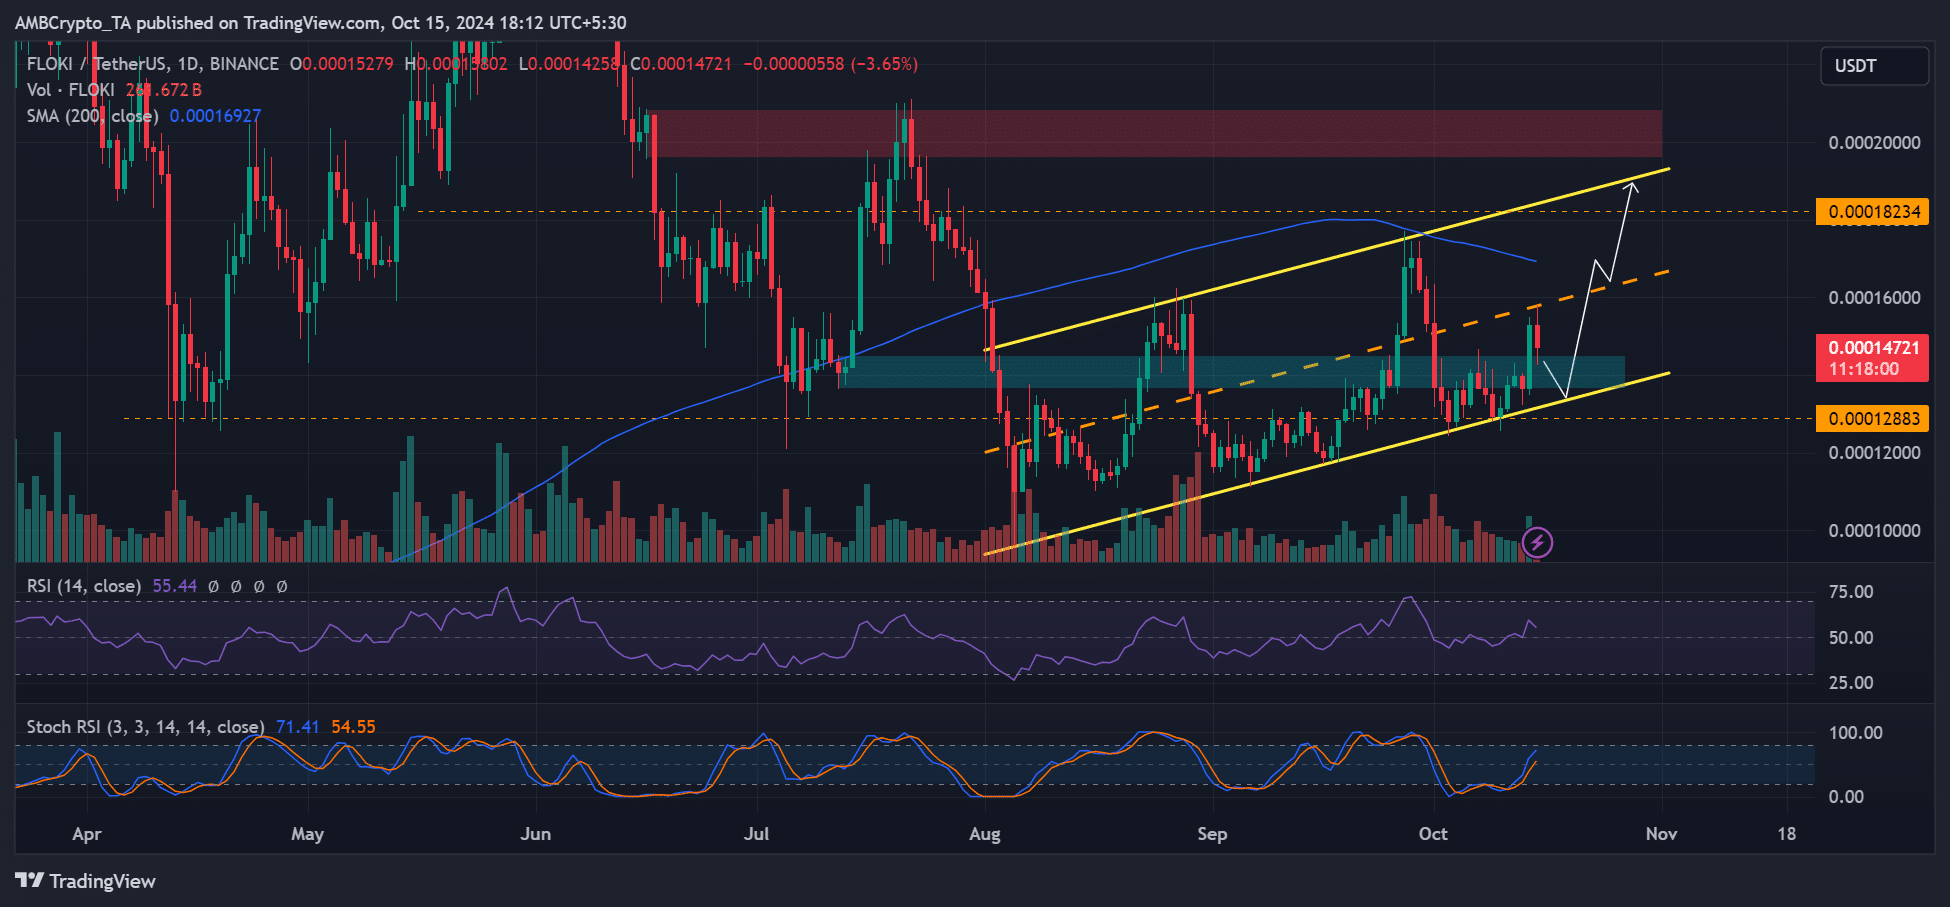Click the Stoch RSI (3, 3, 14, 14, close) label
Viewport: 1950px width, 907px height.
click(x=145, y=727)
